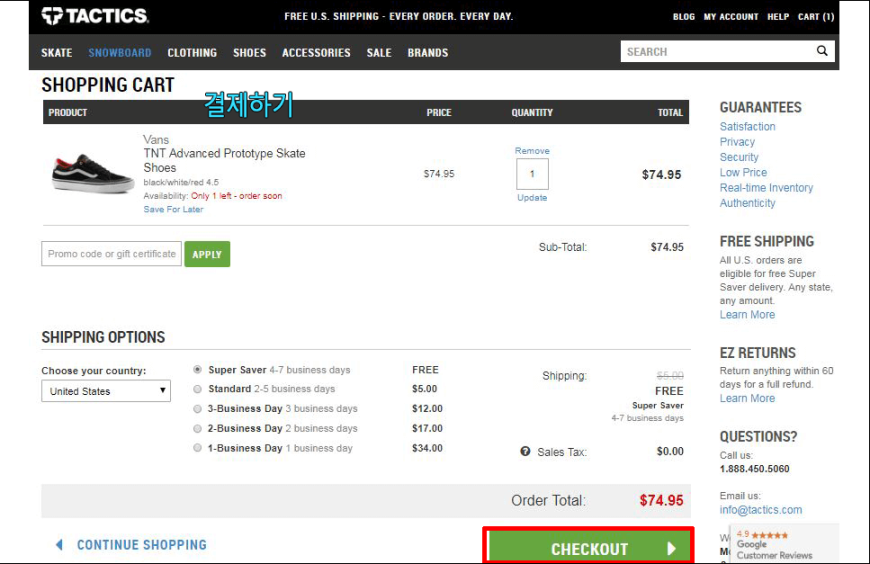Choose 2-Business Day shipping option
The image size is (870, 564).
click(x=198, y=429)
